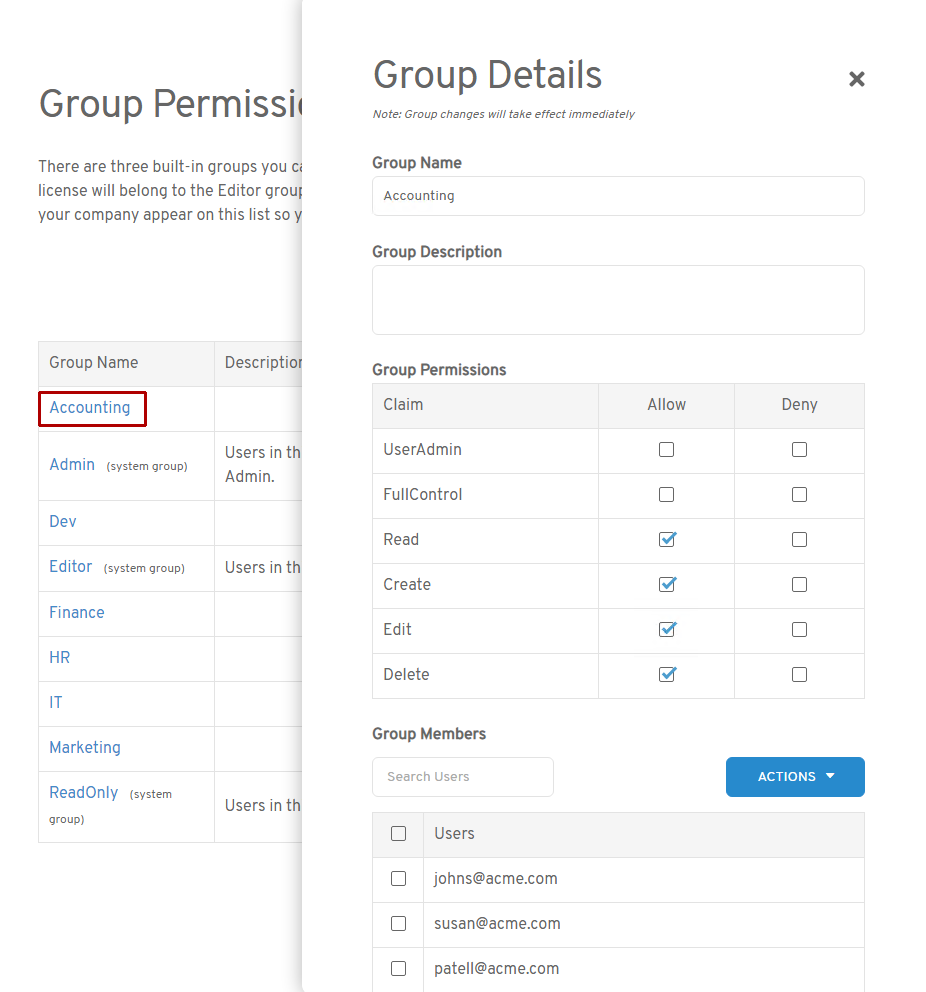Screen dimensions: 926x992
Task: Open the Actions dropdown menu
Action: coord(795,777)
